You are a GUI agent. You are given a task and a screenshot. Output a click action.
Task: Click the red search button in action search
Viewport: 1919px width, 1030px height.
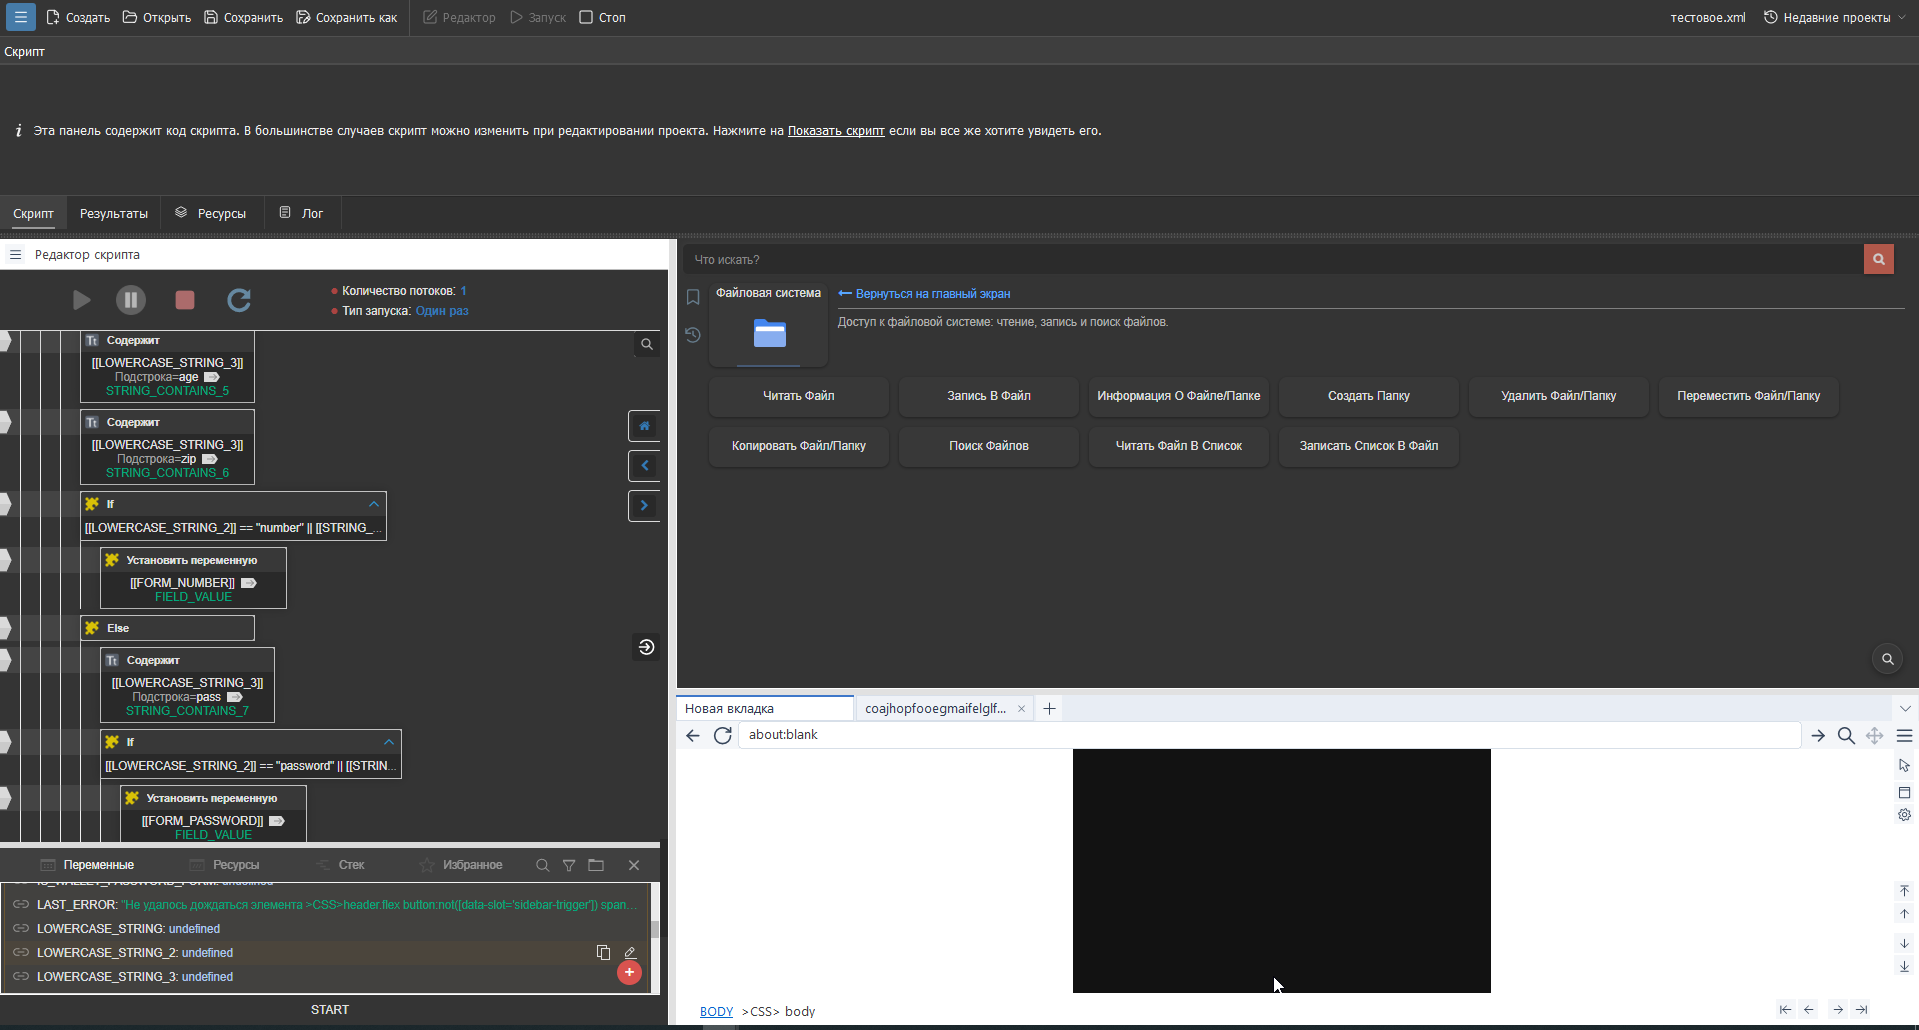(1879, 259)
